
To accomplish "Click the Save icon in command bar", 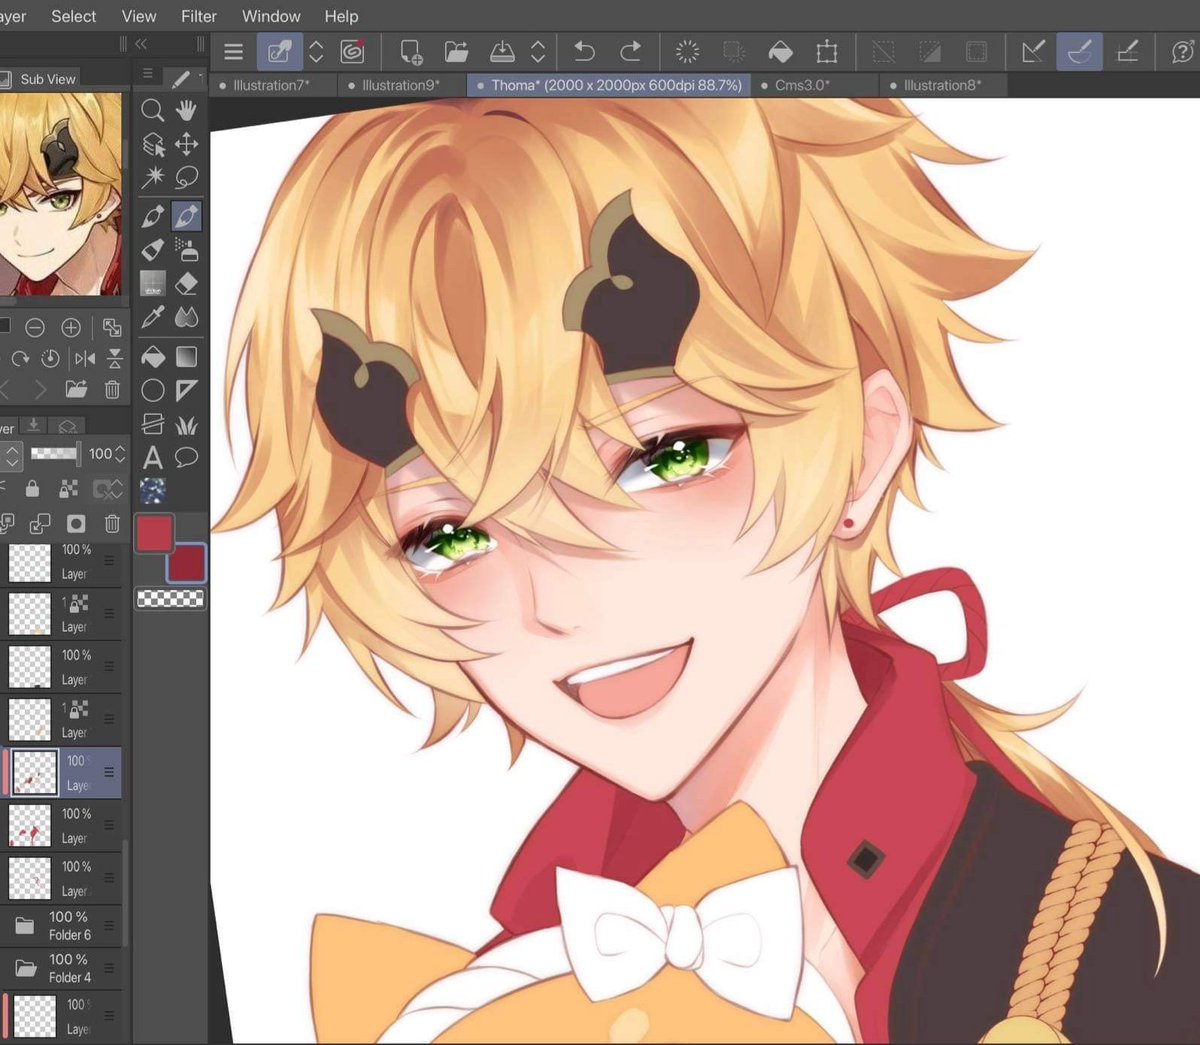I will [502, 51].
